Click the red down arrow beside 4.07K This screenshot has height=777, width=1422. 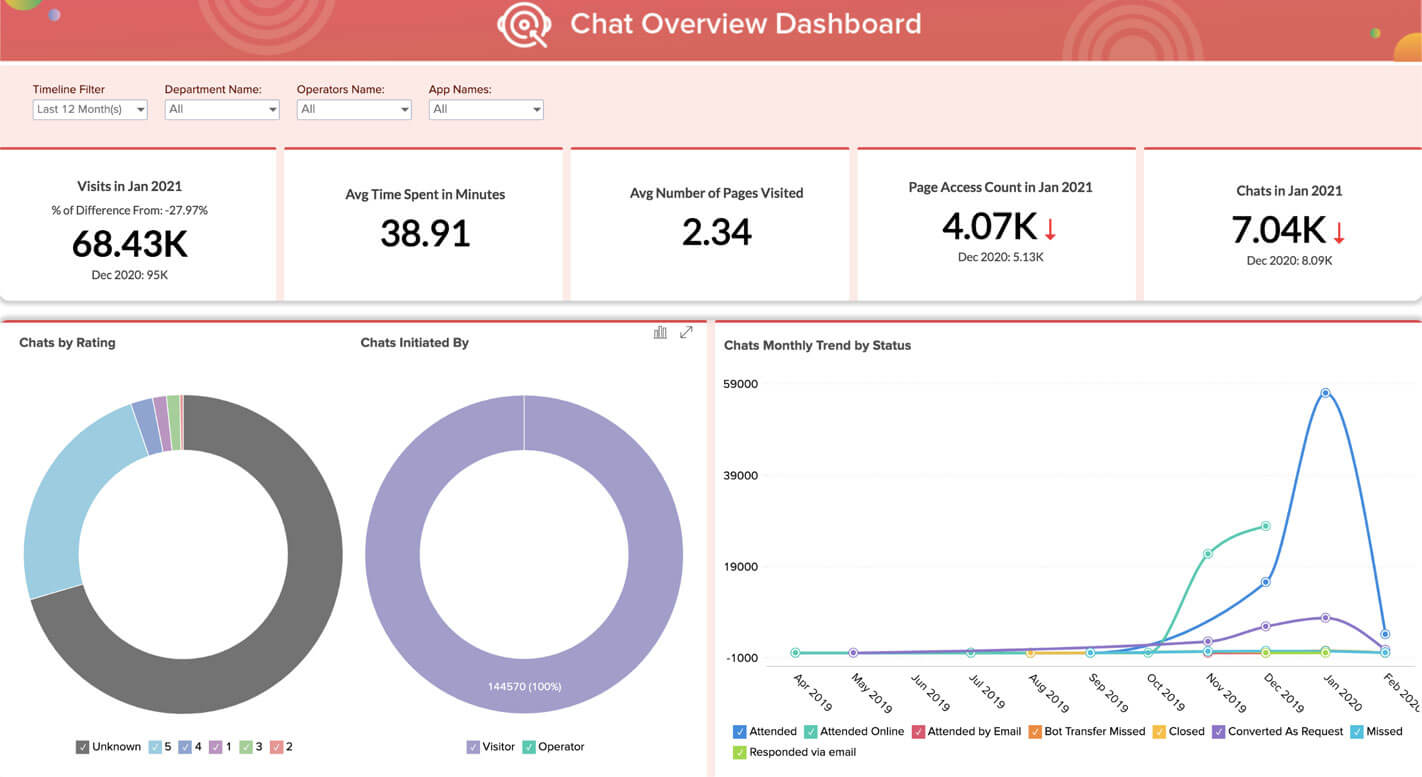(1050, 230)
